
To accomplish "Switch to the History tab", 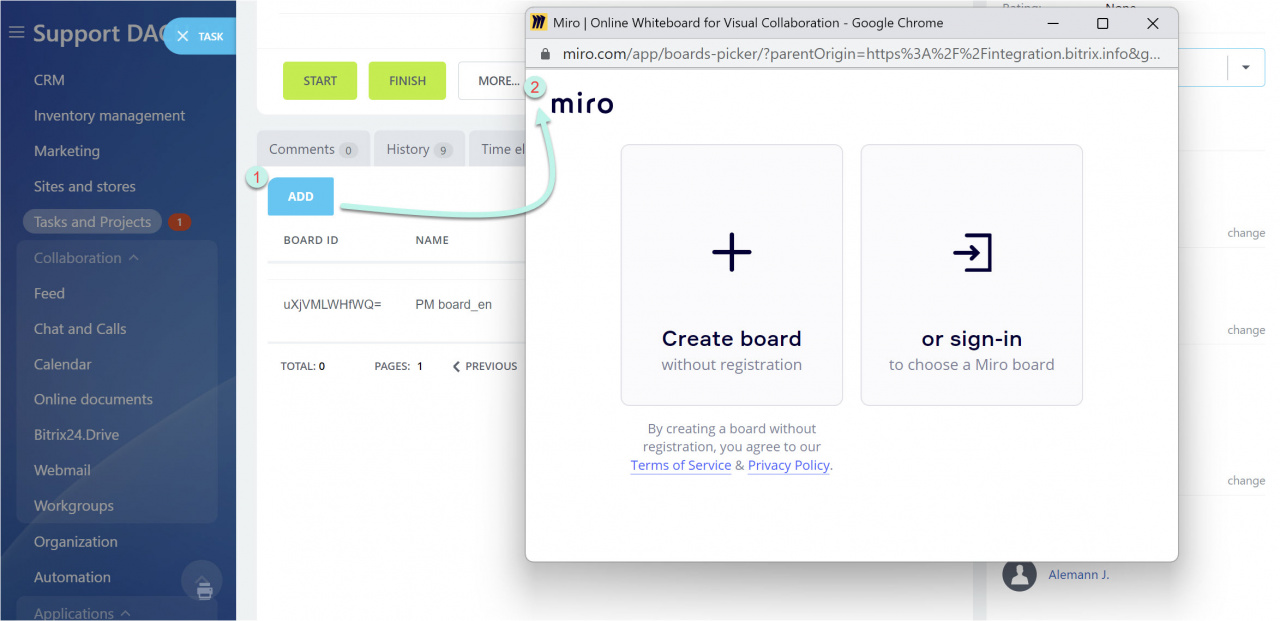I will tap(419, 149).
